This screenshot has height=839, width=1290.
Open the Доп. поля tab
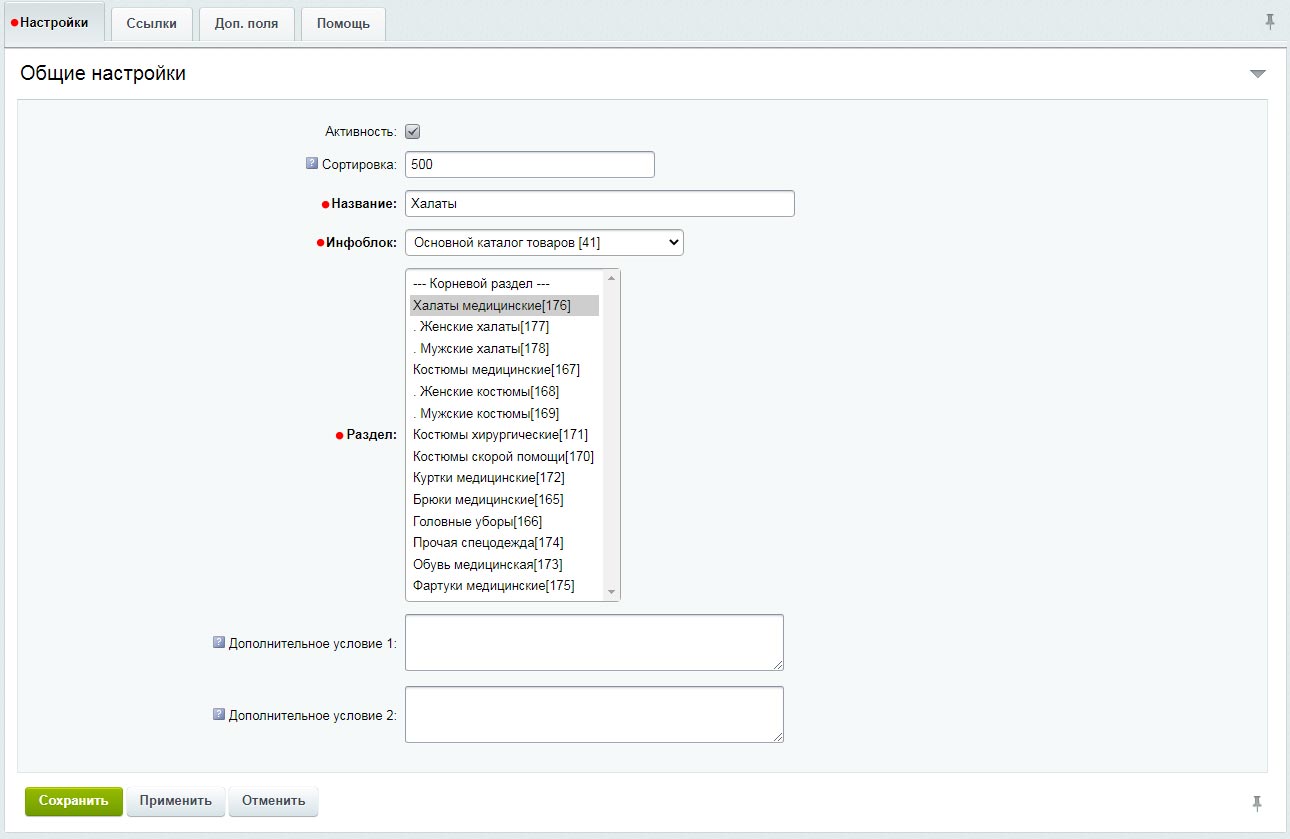point(246,22)
